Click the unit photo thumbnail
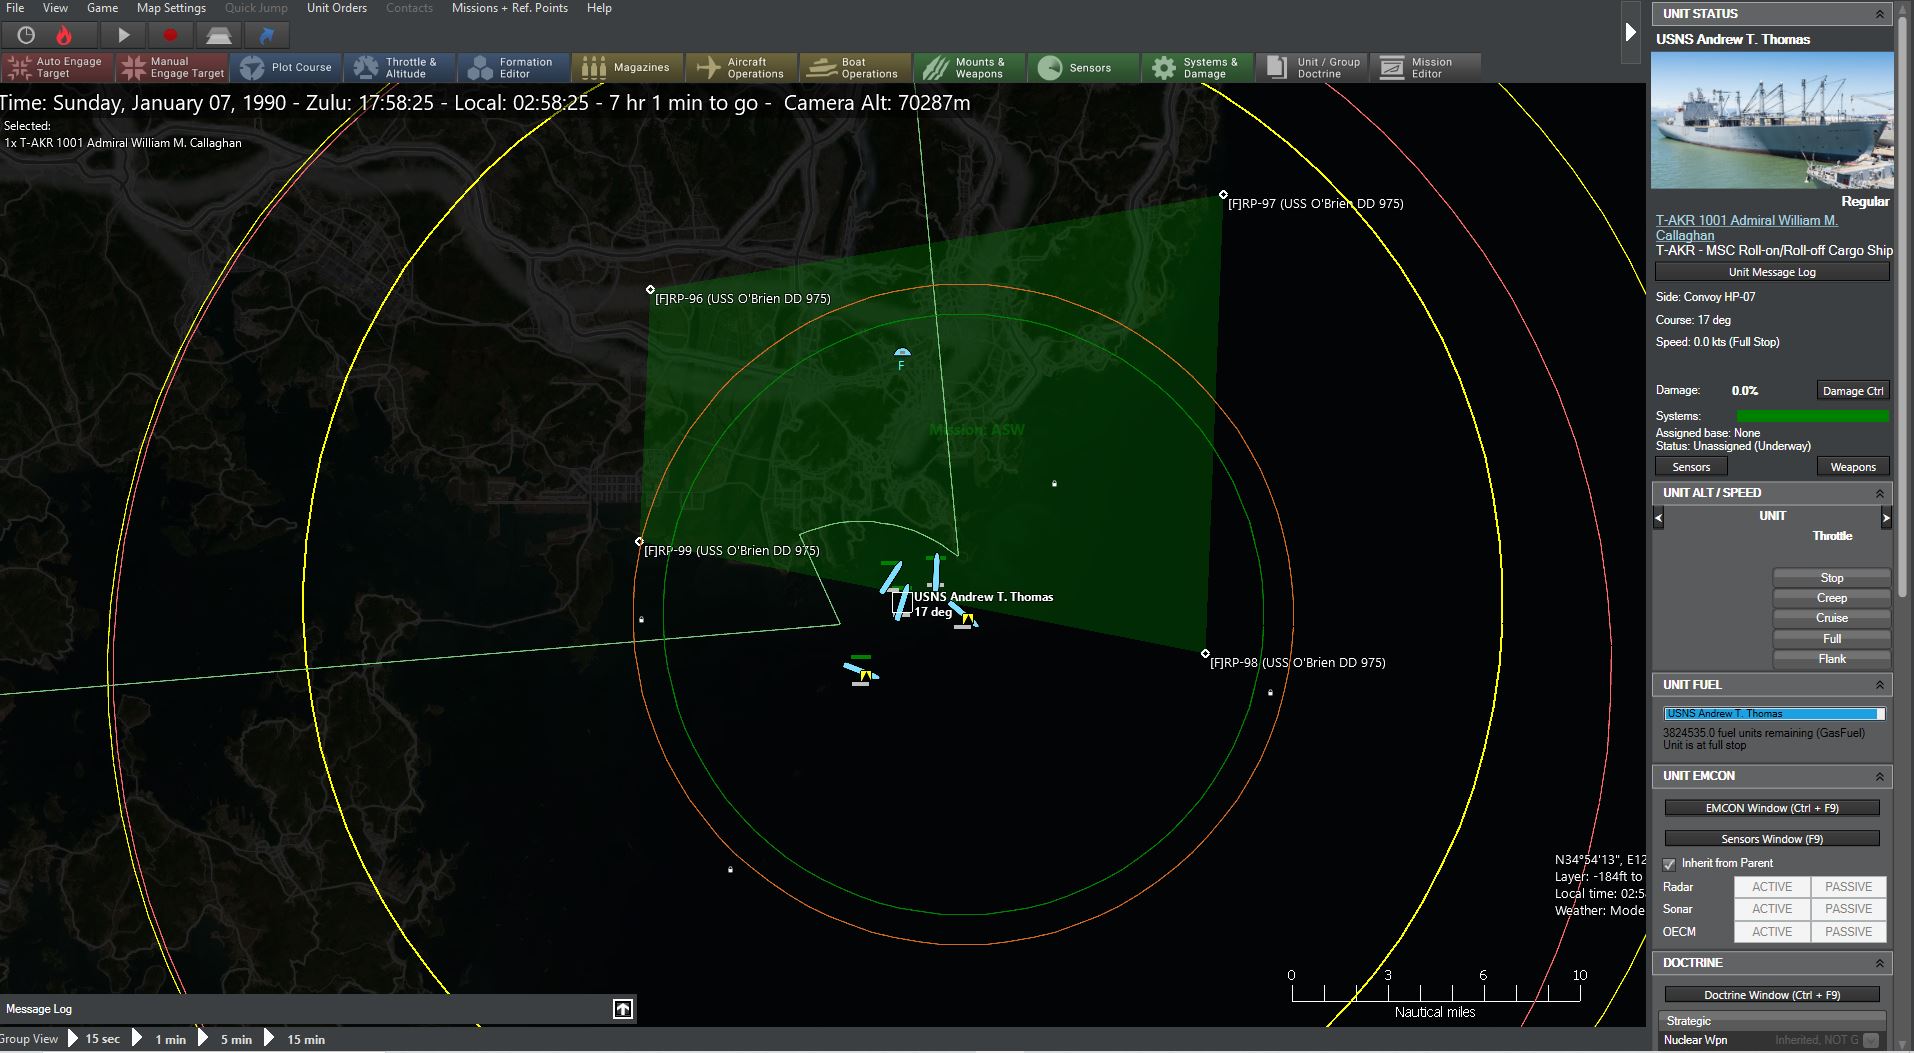Image resolution: width=1914 pixels, height=1053 pixels. tap(1772, 120)
